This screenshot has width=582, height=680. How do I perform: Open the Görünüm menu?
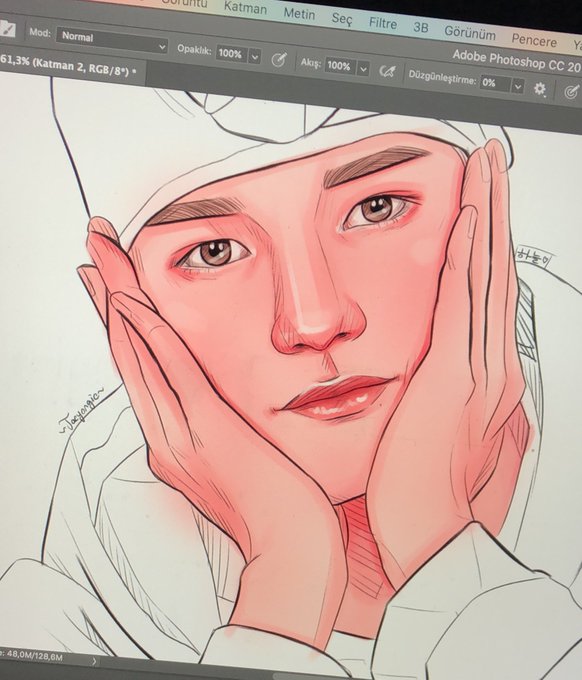[x=470, y=33]
